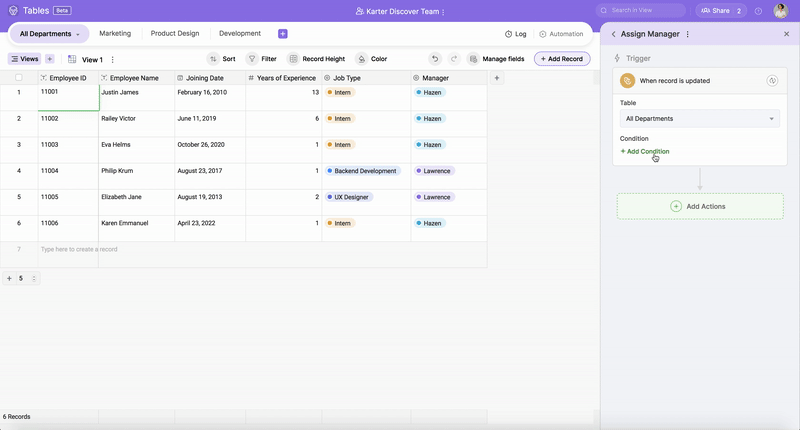800x430 pixels.
Task: Select the Employee ID 11004 cell
Action: coord(68,176)
